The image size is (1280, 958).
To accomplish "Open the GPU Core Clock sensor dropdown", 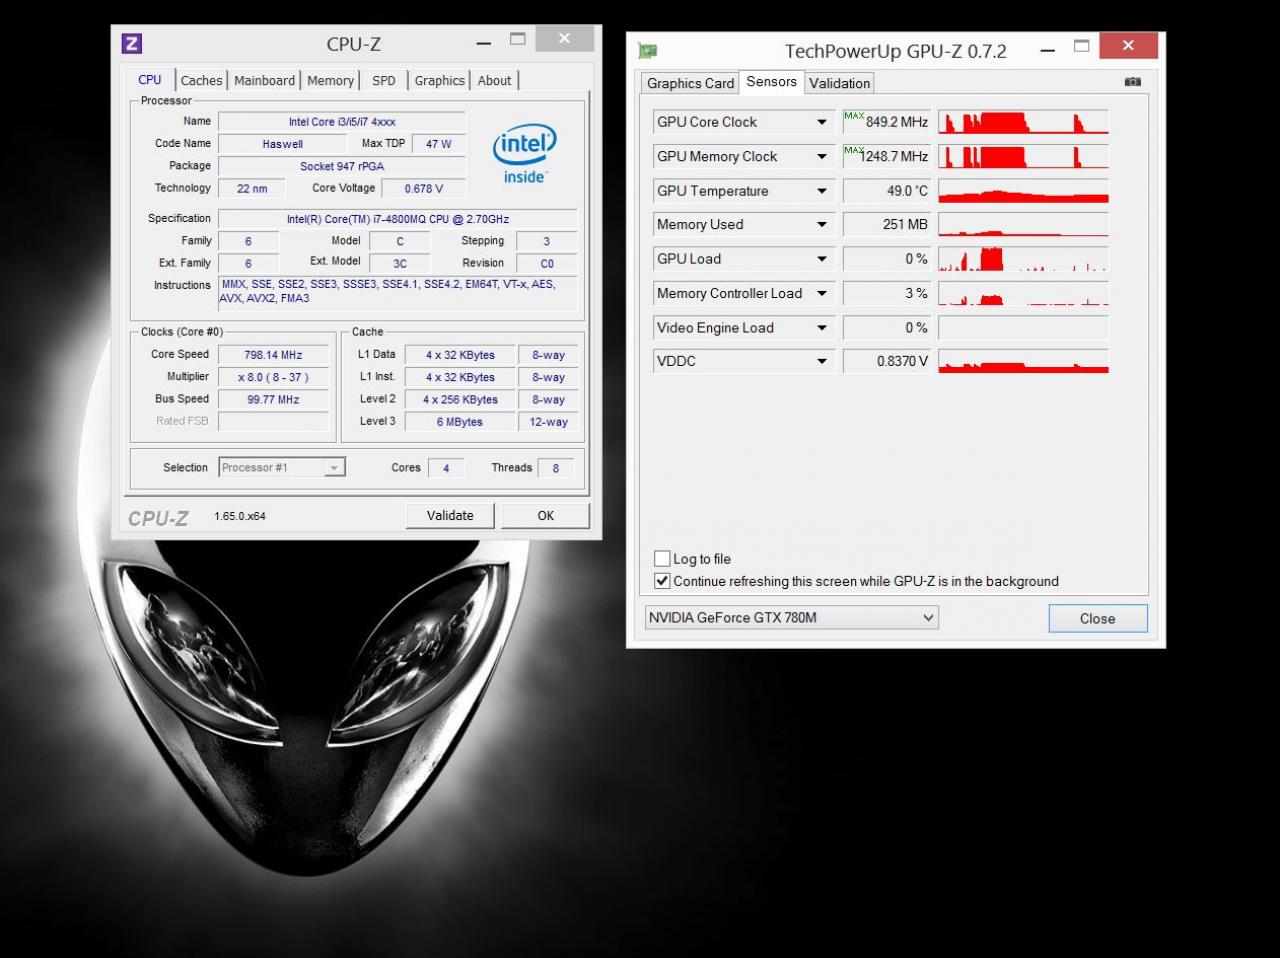I will pyautogui.click(x=822, y=122).
